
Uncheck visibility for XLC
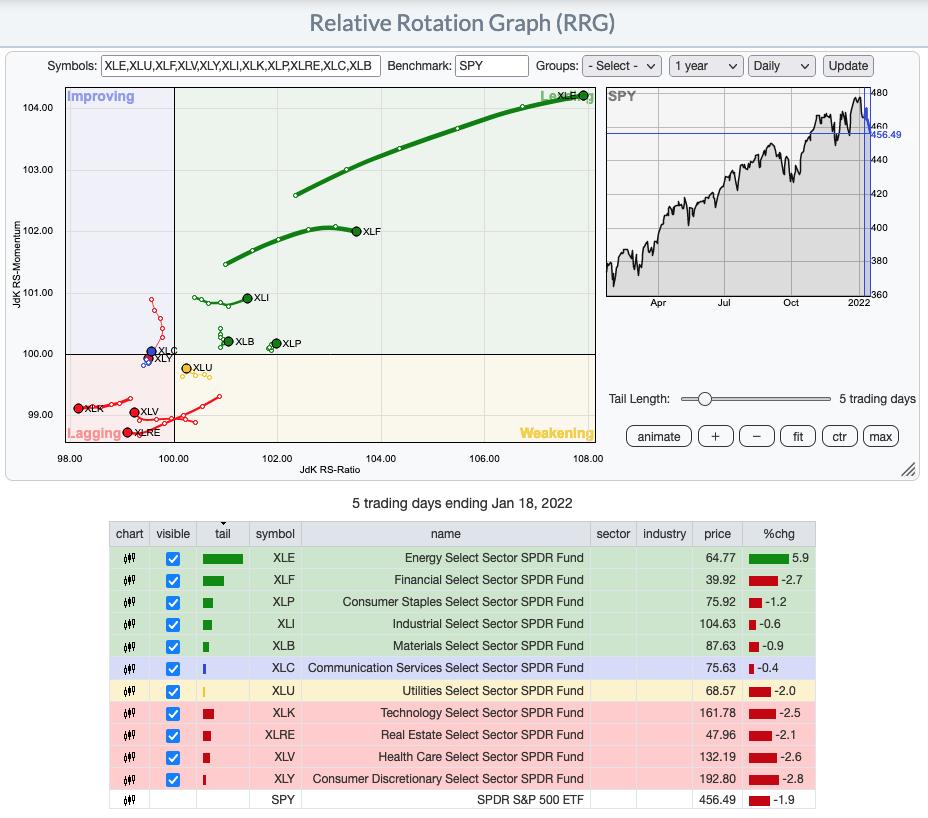tap(173, 669)
